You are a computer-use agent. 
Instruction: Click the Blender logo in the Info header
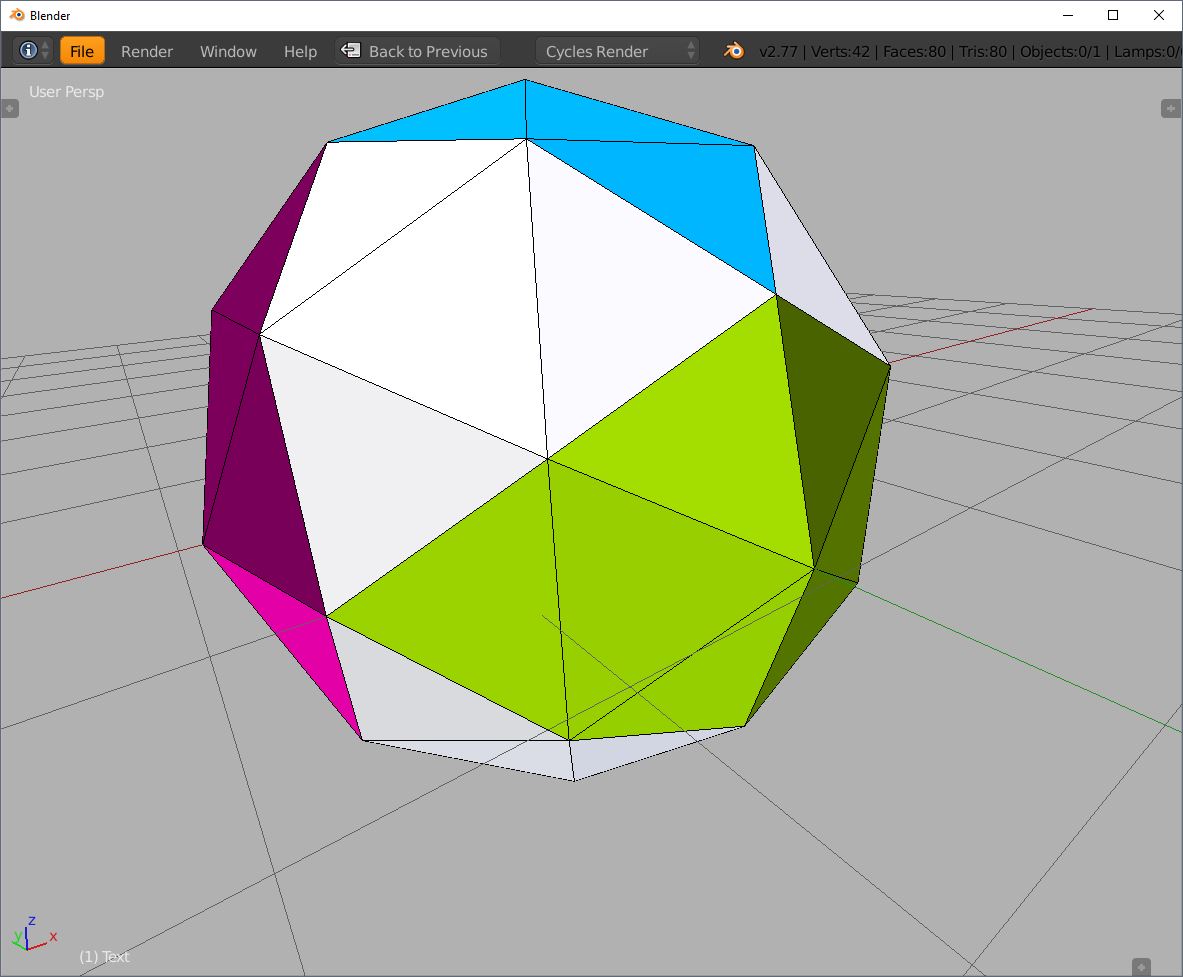(733, 51)
